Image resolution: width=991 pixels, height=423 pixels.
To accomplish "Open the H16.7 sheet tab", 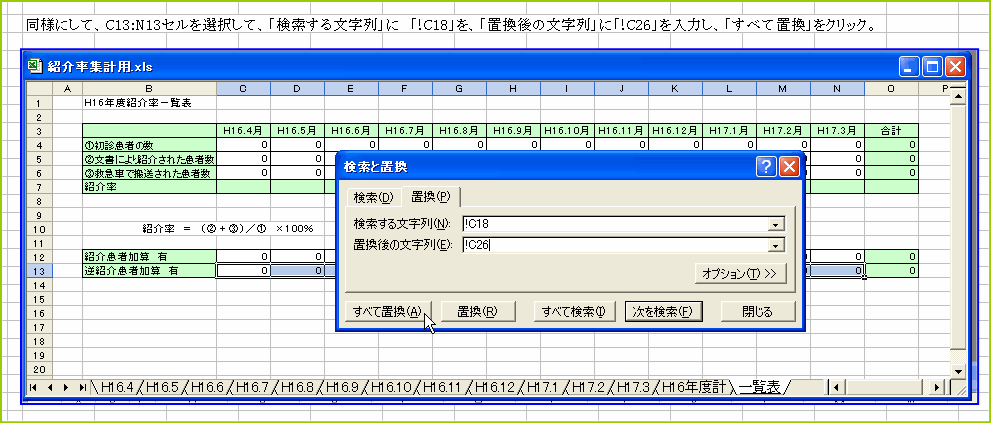I will [x=252, y=387].
